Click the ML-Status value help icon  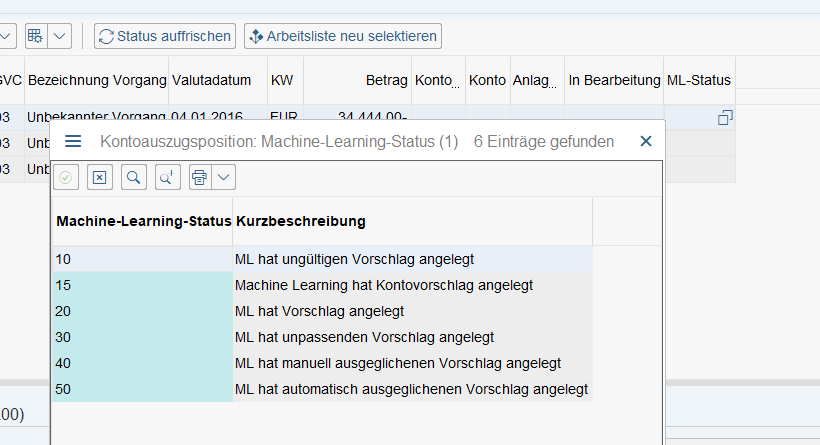725,118
